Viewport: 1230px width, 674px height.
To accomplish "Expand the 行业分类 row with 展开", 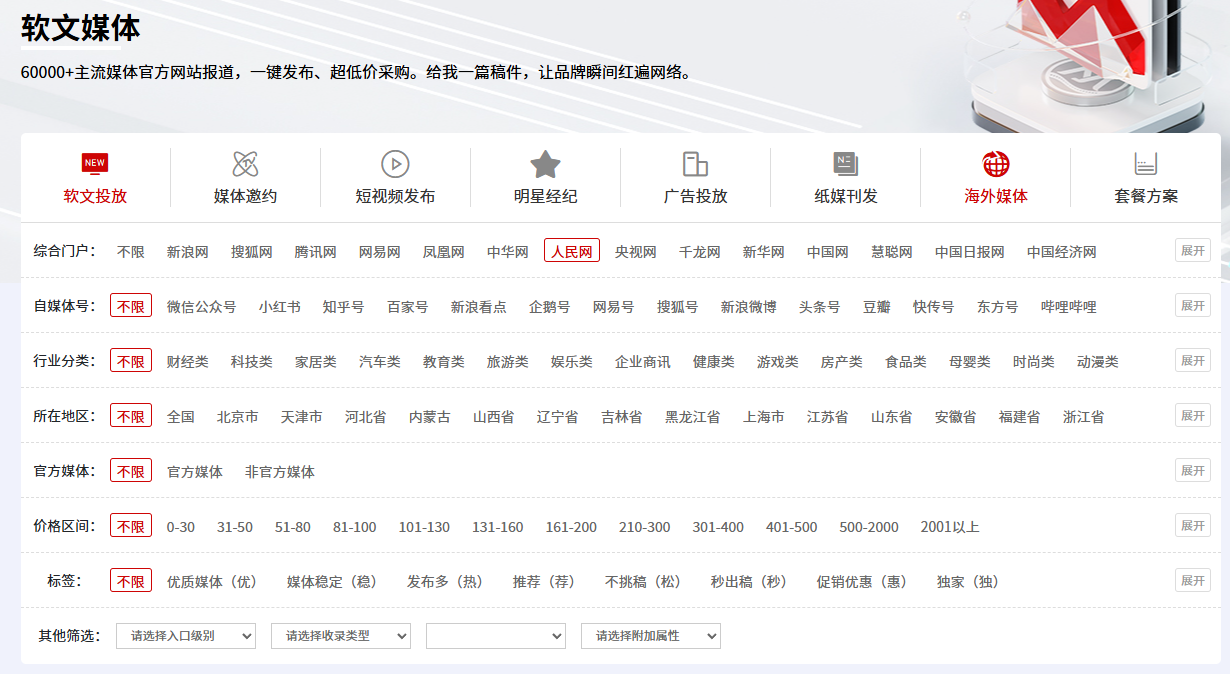I will click(1192, 360).
